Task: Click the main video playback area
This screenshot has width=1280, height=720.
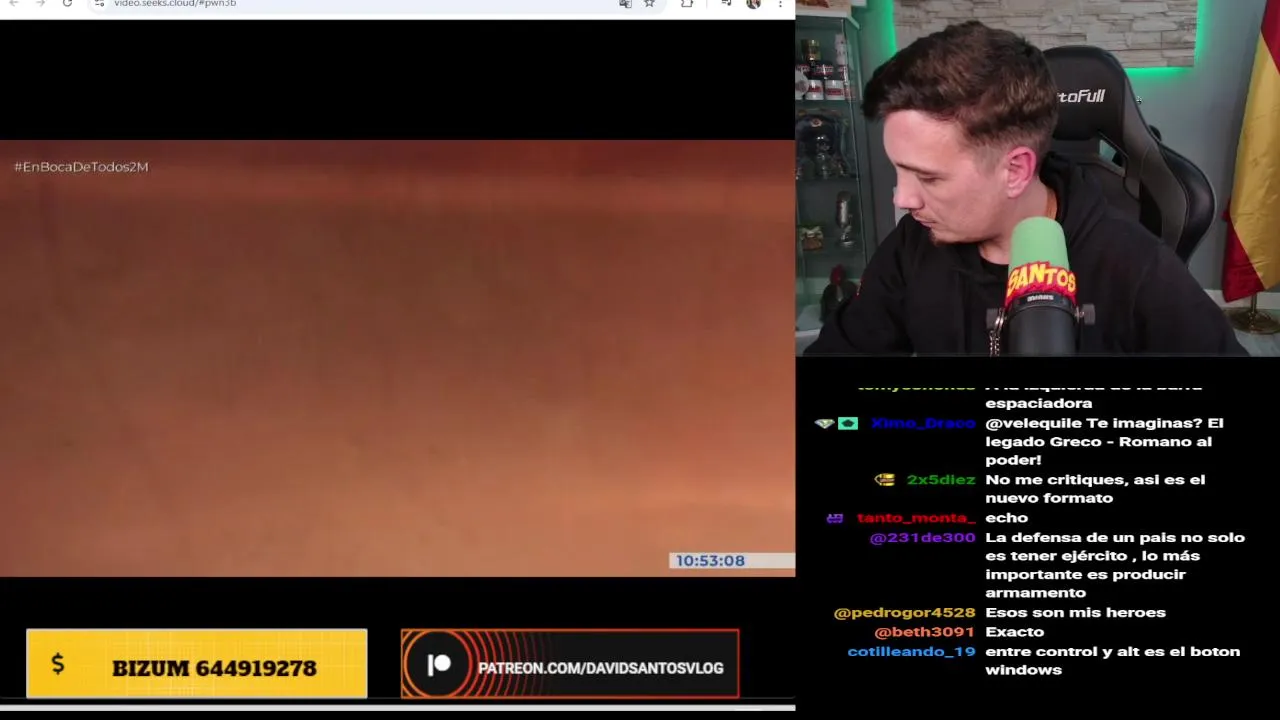Action: pos(397,358)
